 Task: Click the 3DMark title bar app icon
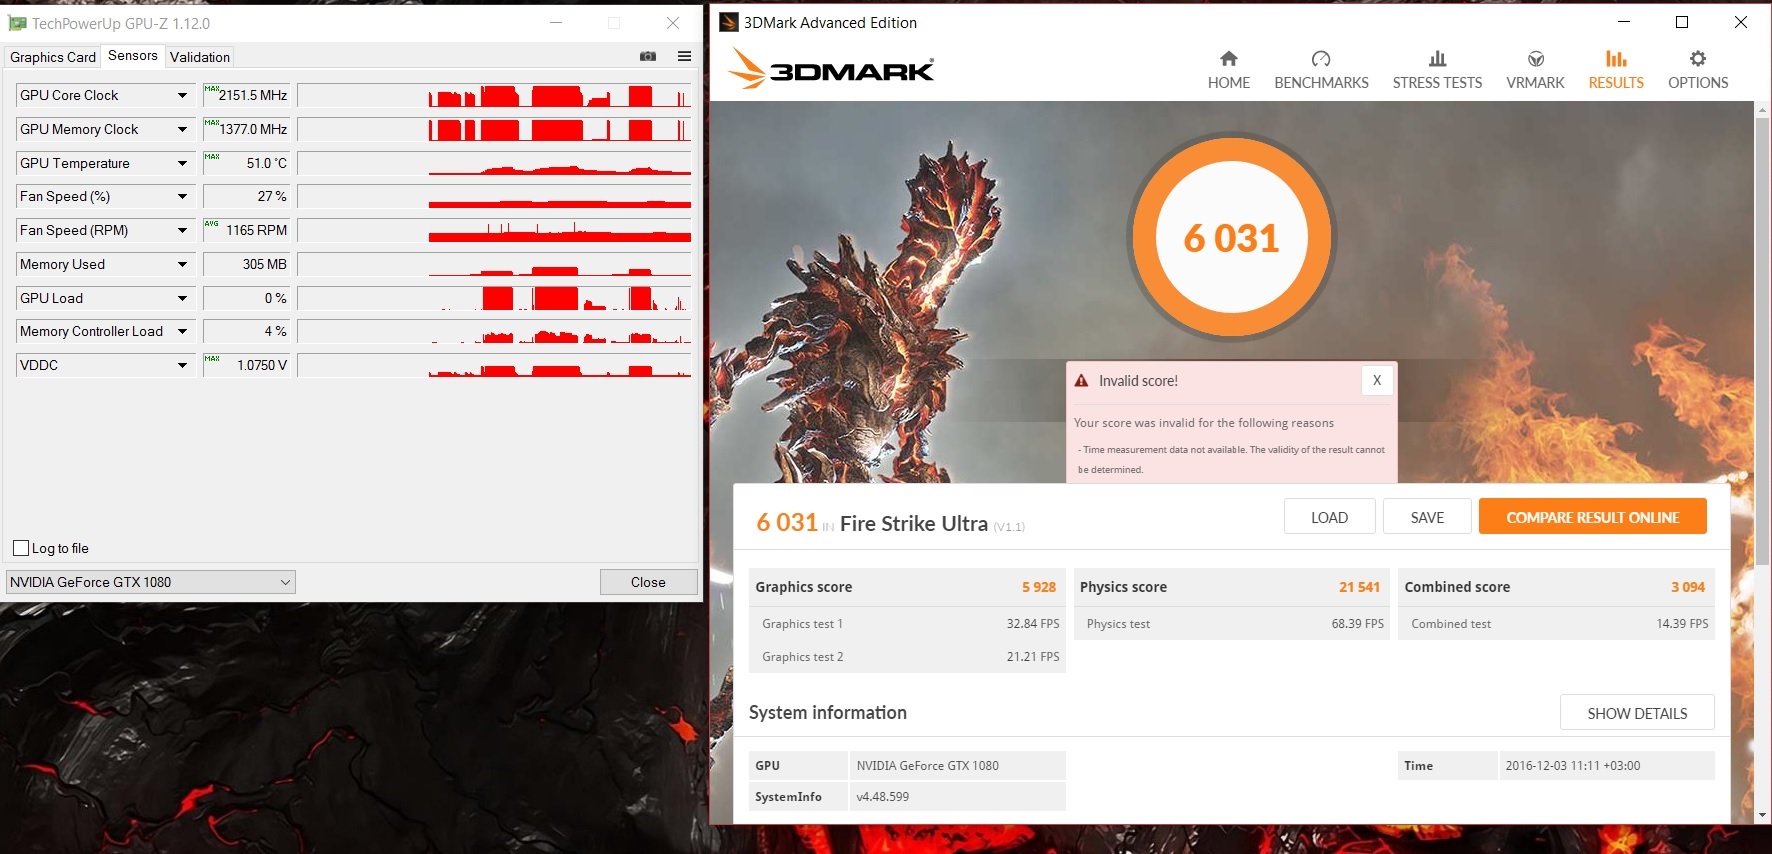point(729,22)
